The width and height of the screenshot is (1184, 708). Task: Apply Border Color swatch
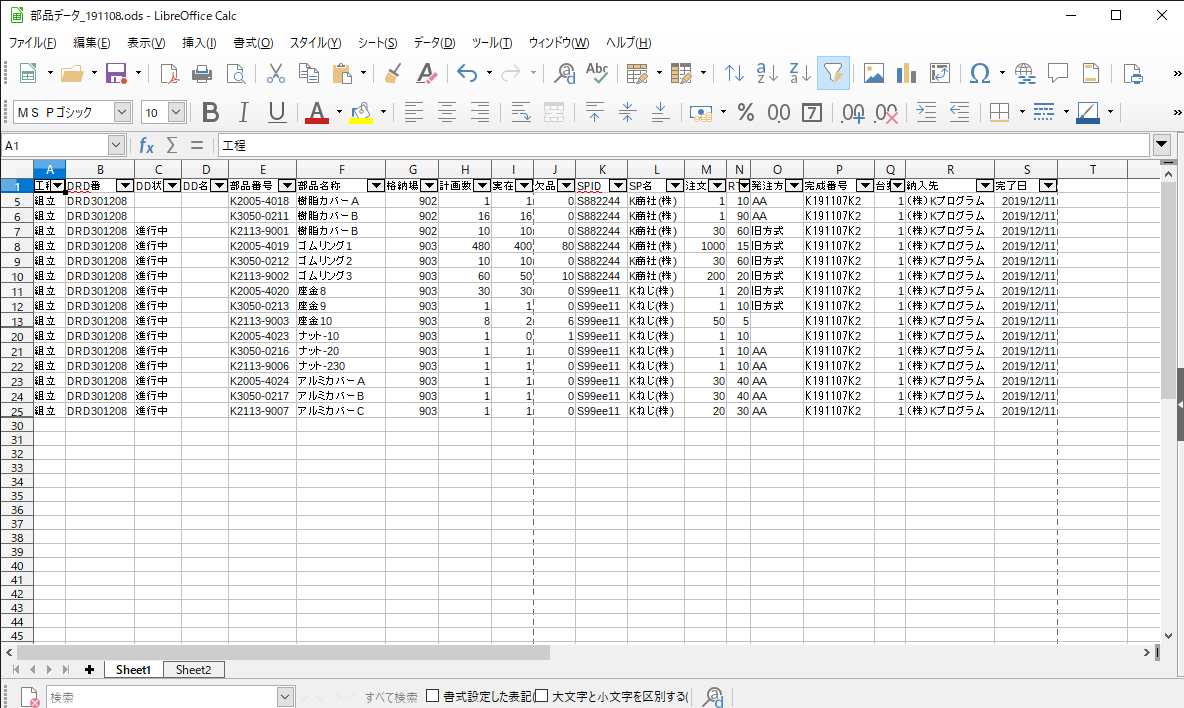pos(1087,112)
